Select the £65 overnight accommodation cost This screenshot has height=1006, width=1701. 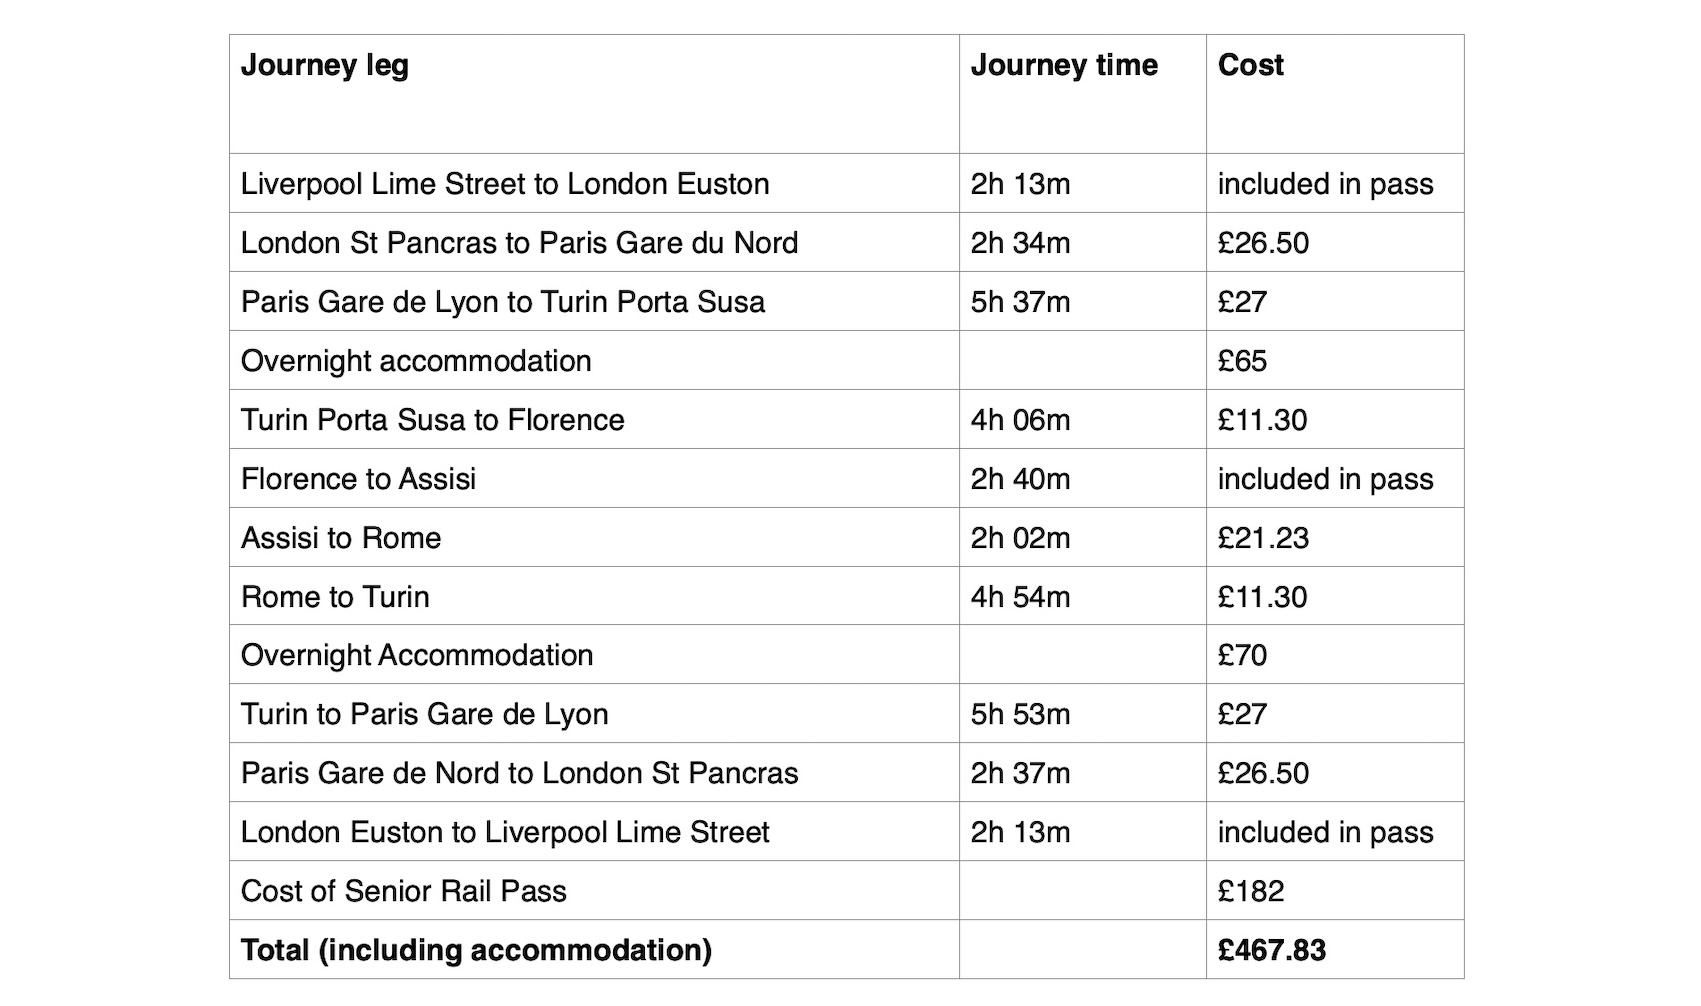point(1242,361)
